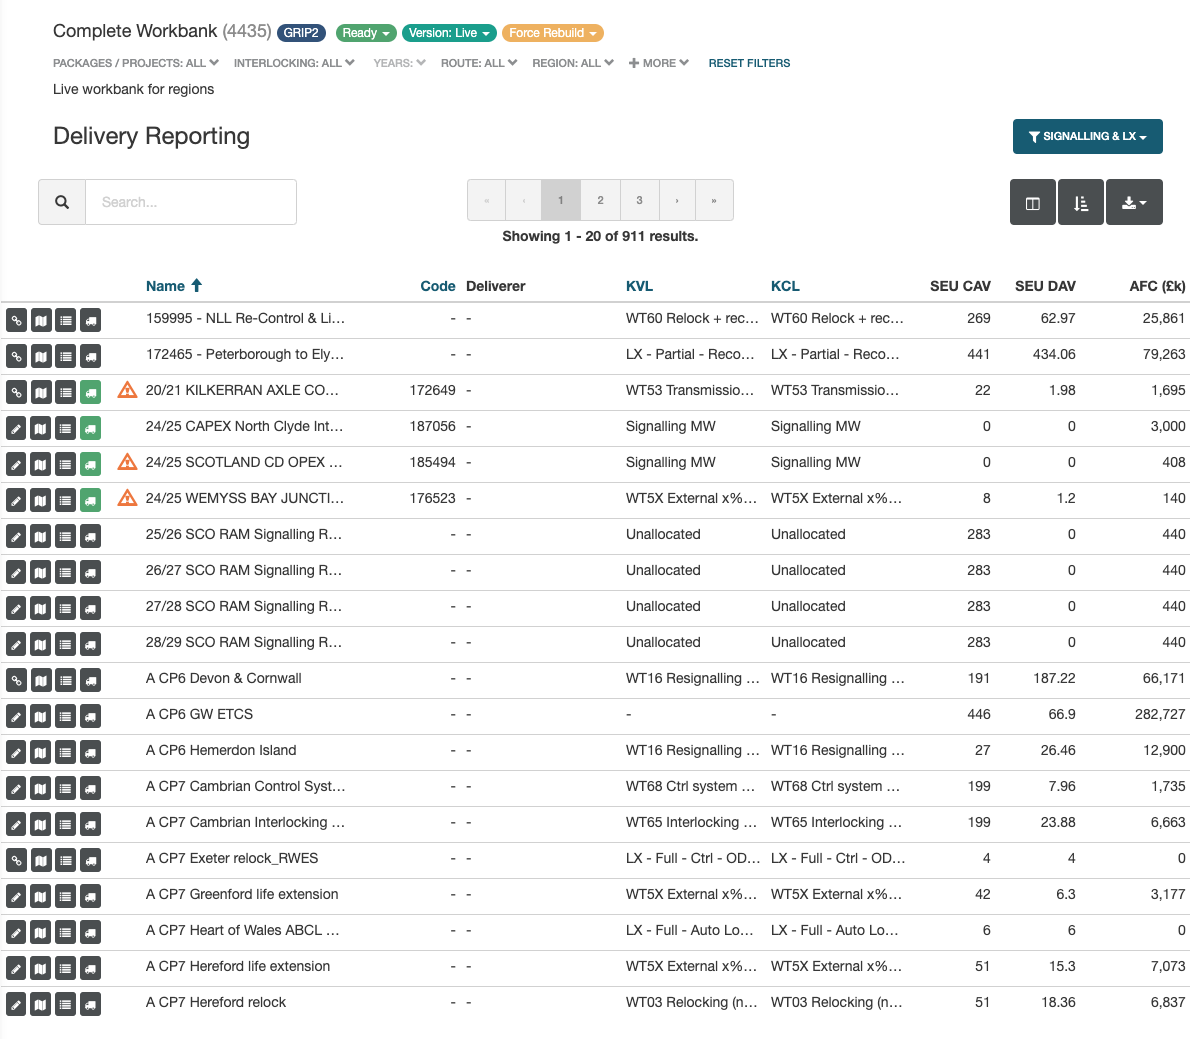Click the pencil edit icon for A CP6 GW ETCS
Screen dimensions: 1200x1039
[x=16, y=716]
